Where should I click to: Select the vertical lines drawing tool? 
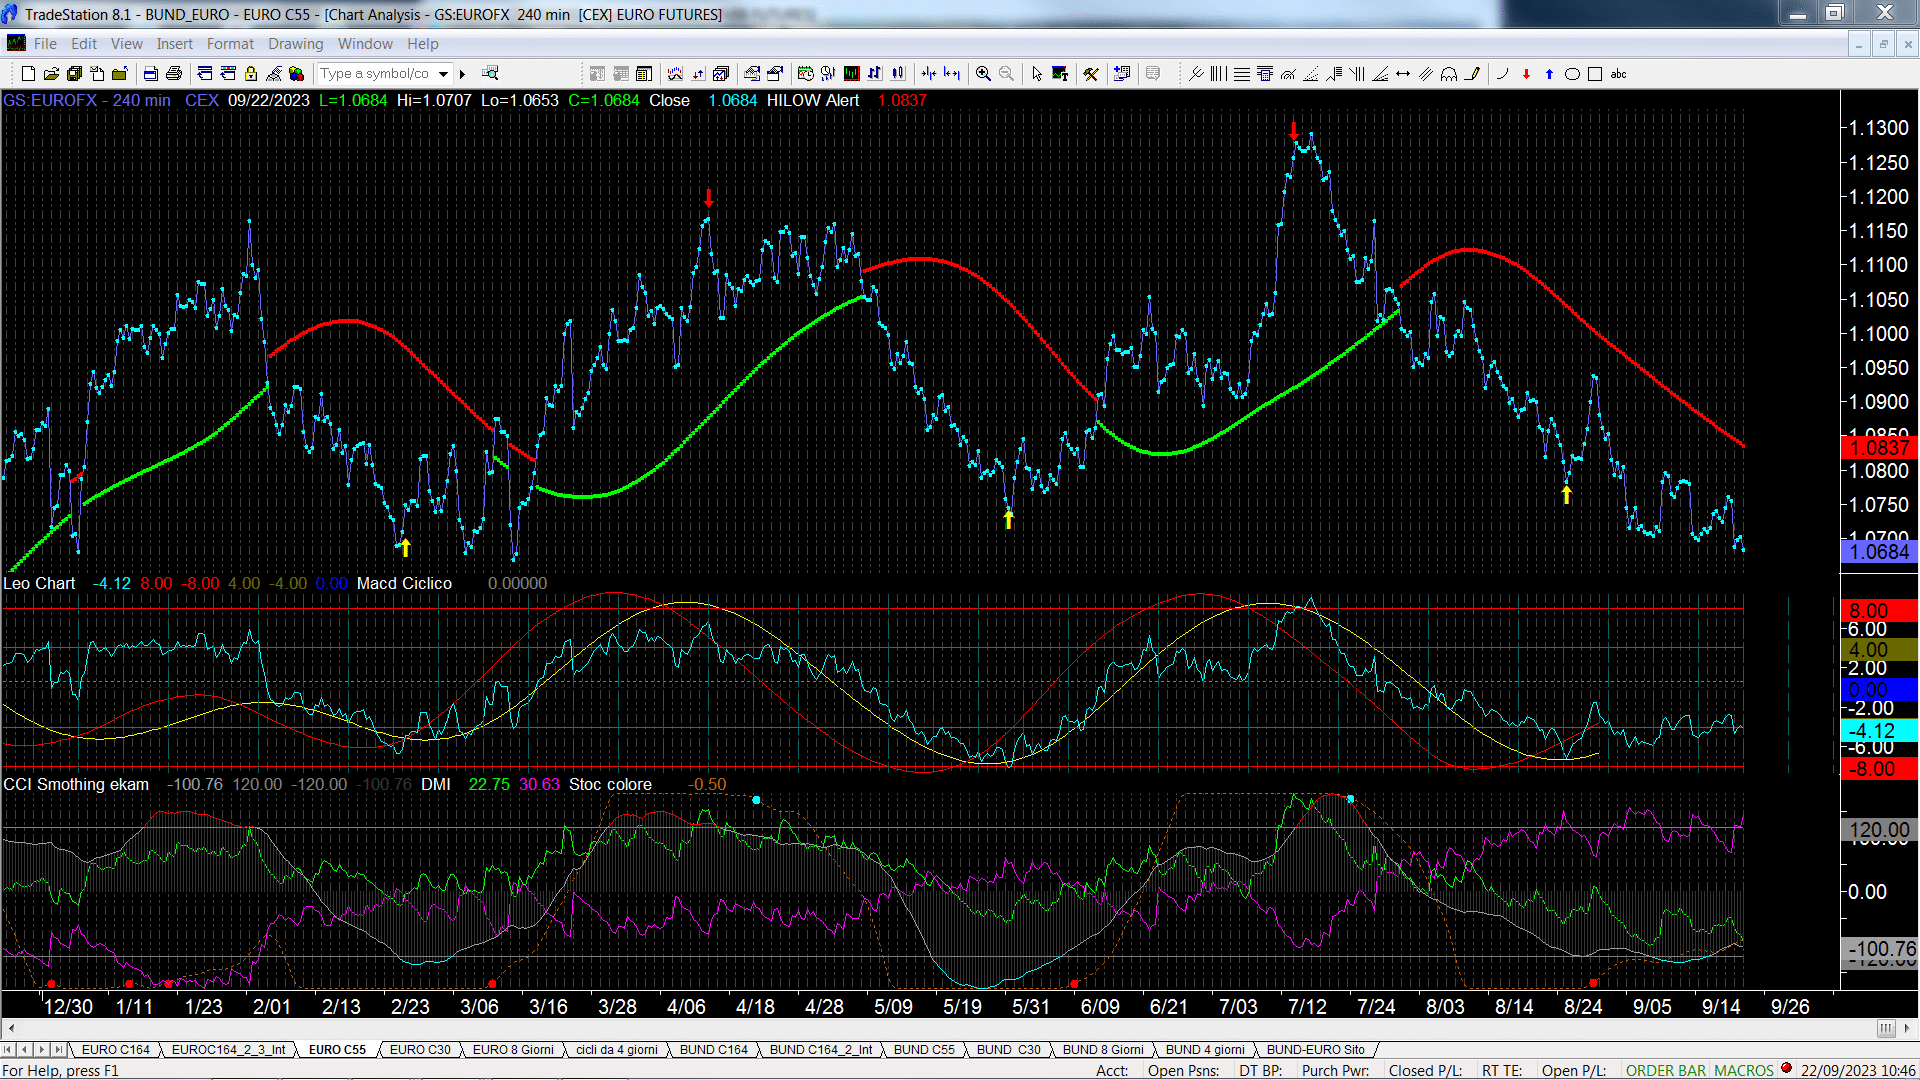1219,73
